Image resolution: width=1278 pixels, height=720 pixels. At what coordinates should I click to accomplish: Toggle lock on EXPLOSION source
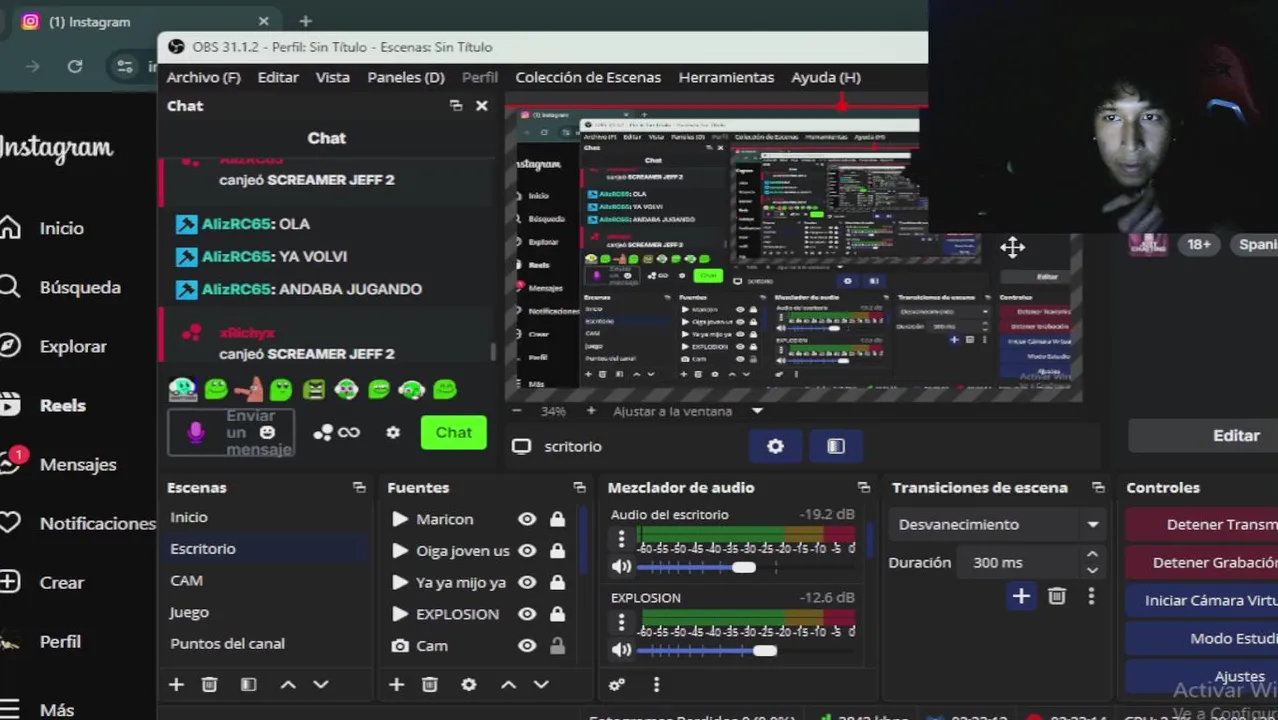[557, 614]
